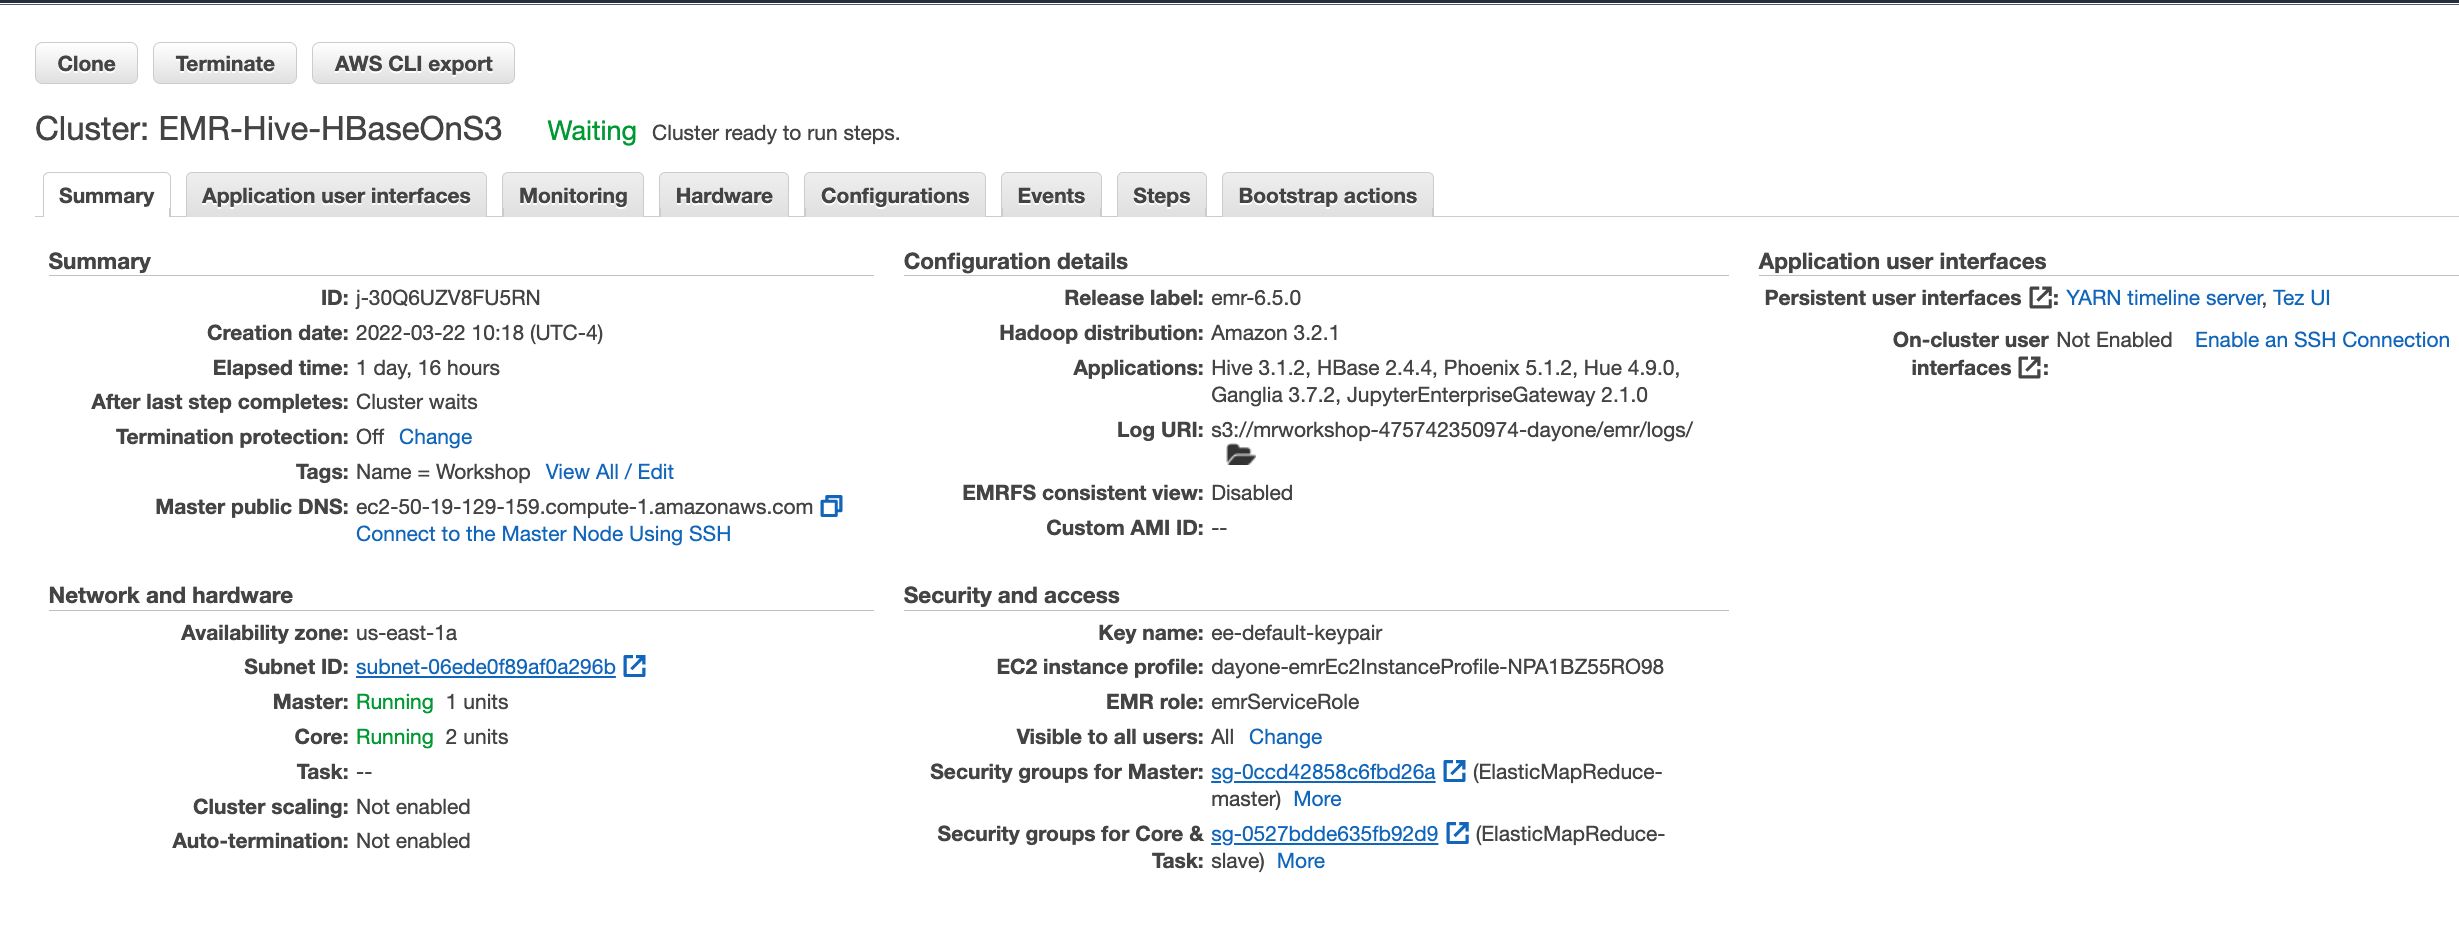Image resolution: width=2459 pixels, height=932 pixels.
Task: Change the Visible to all users setting
Action: (x=1285, y=737)
